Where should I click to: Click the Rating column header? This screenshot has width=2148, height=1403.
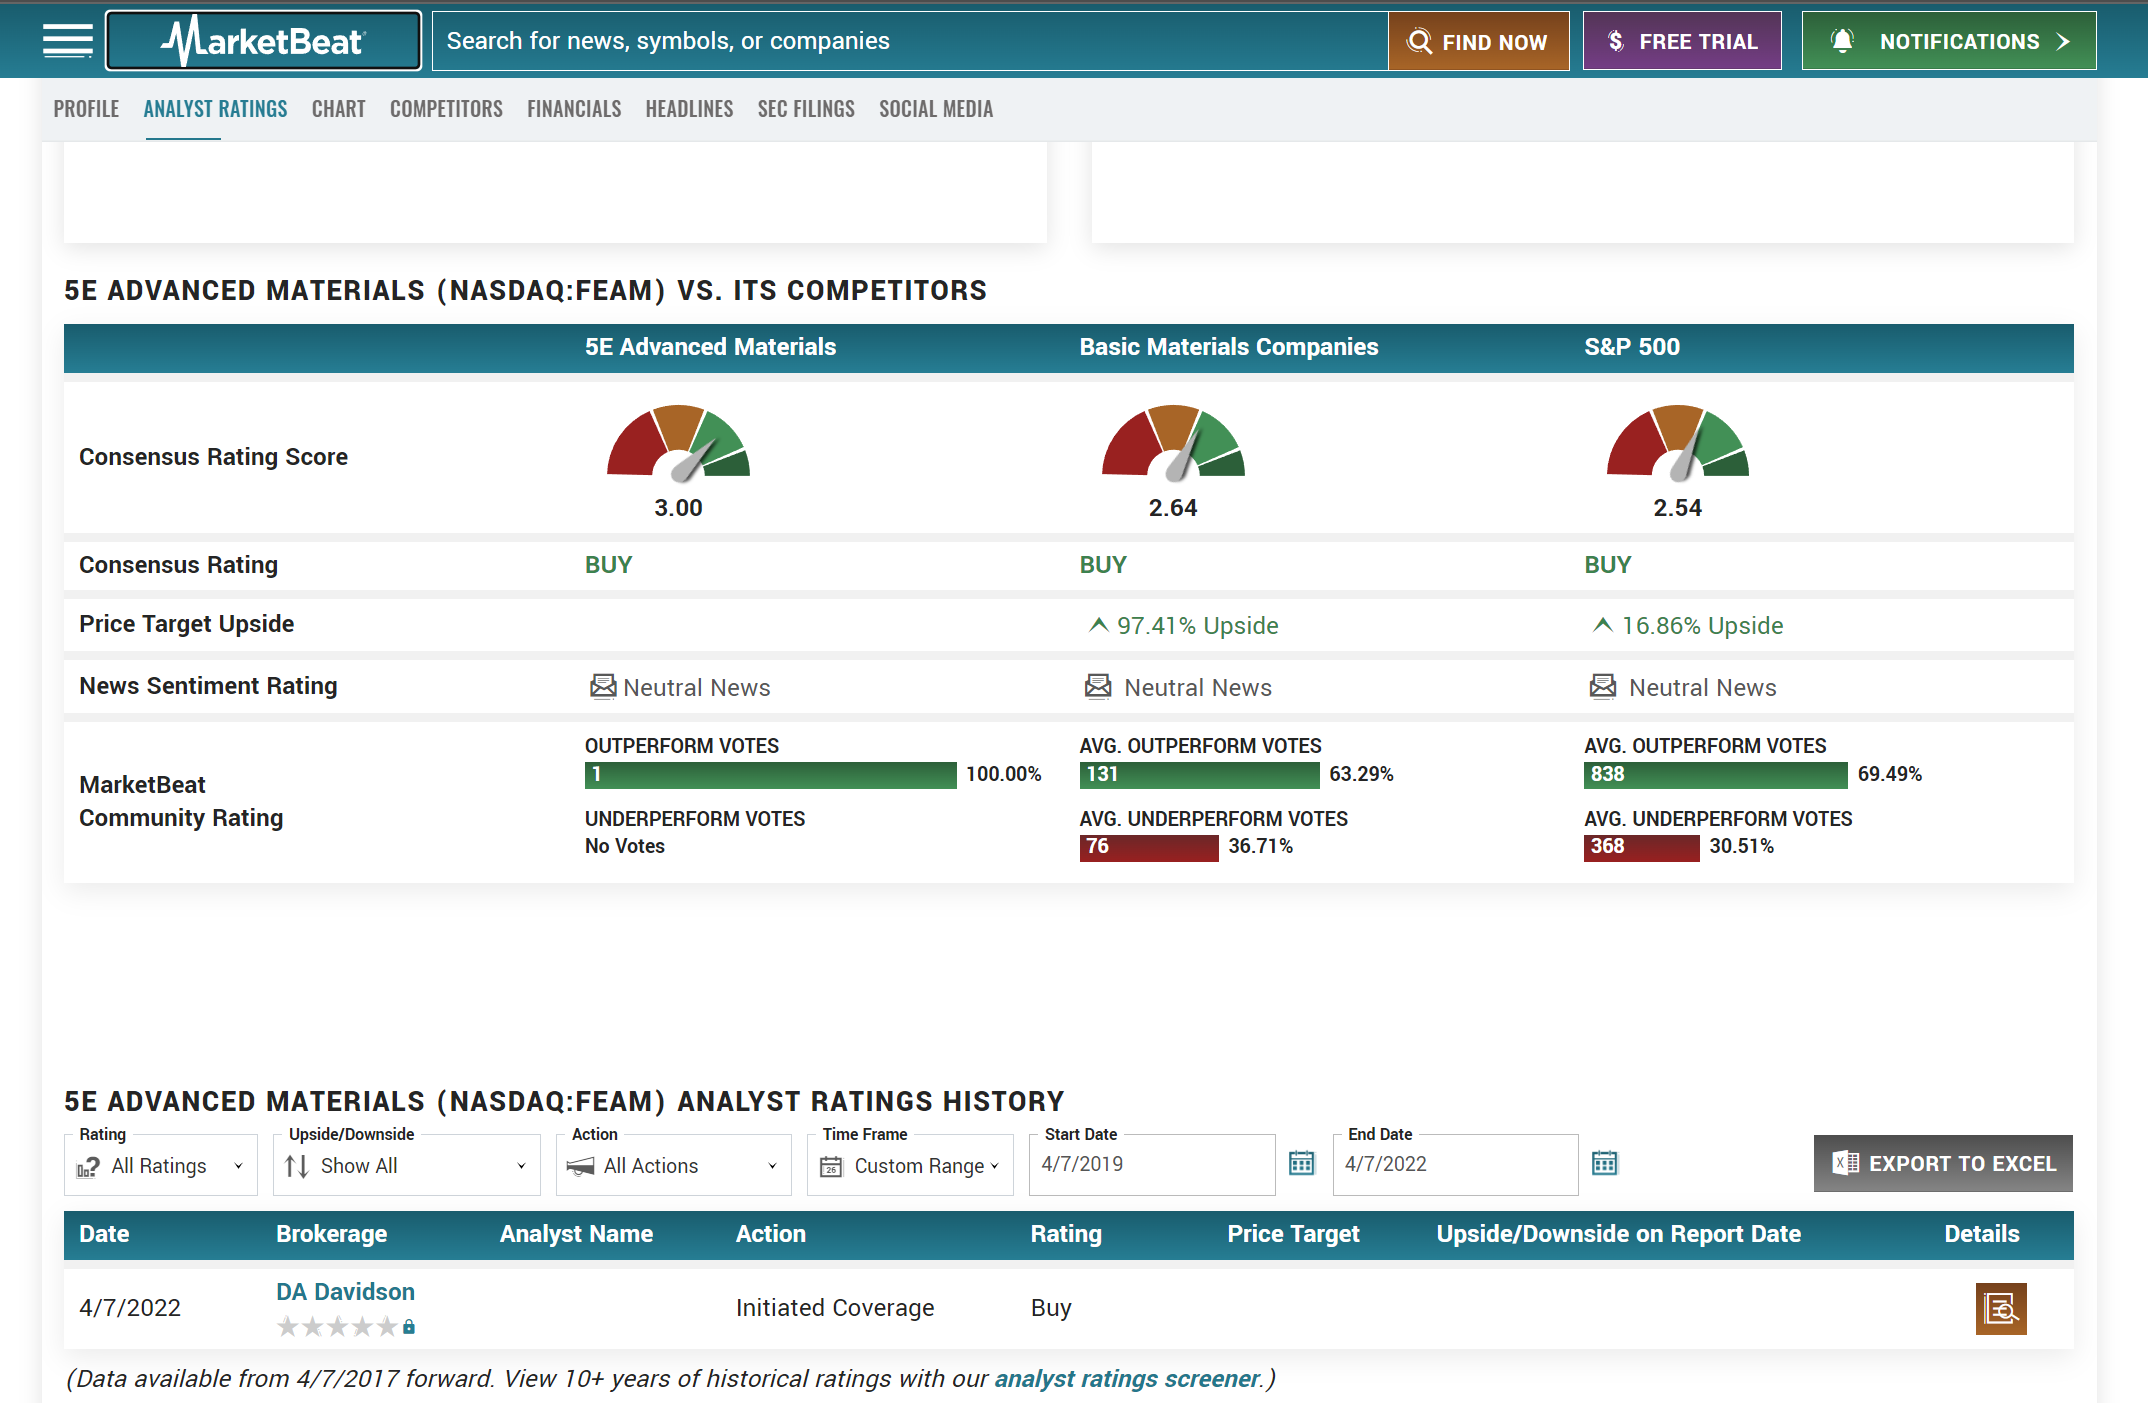[x=1066, y=1234]
